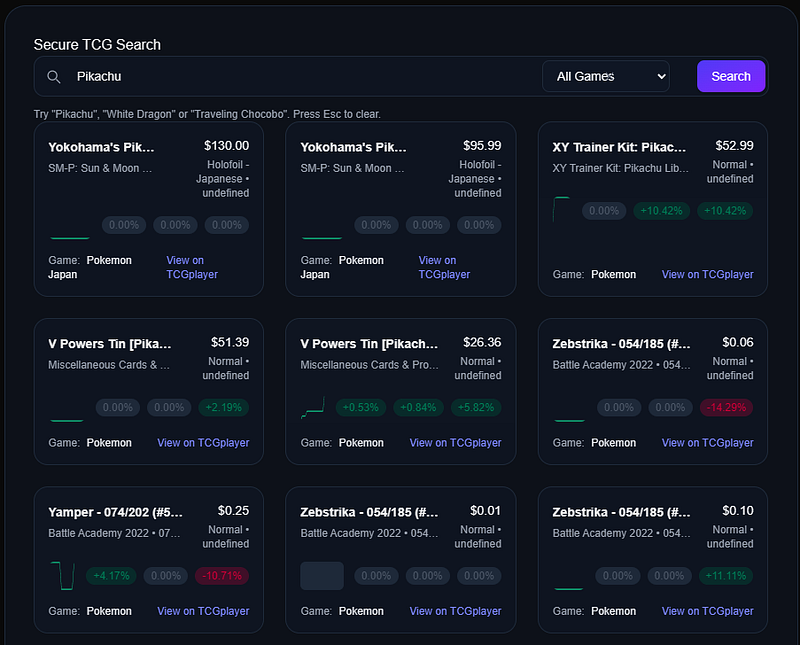This screenshot has height=645, width=800.
Task: Open View on TCGplayer for XY Trainer Kit
Action: click(707, 275)
